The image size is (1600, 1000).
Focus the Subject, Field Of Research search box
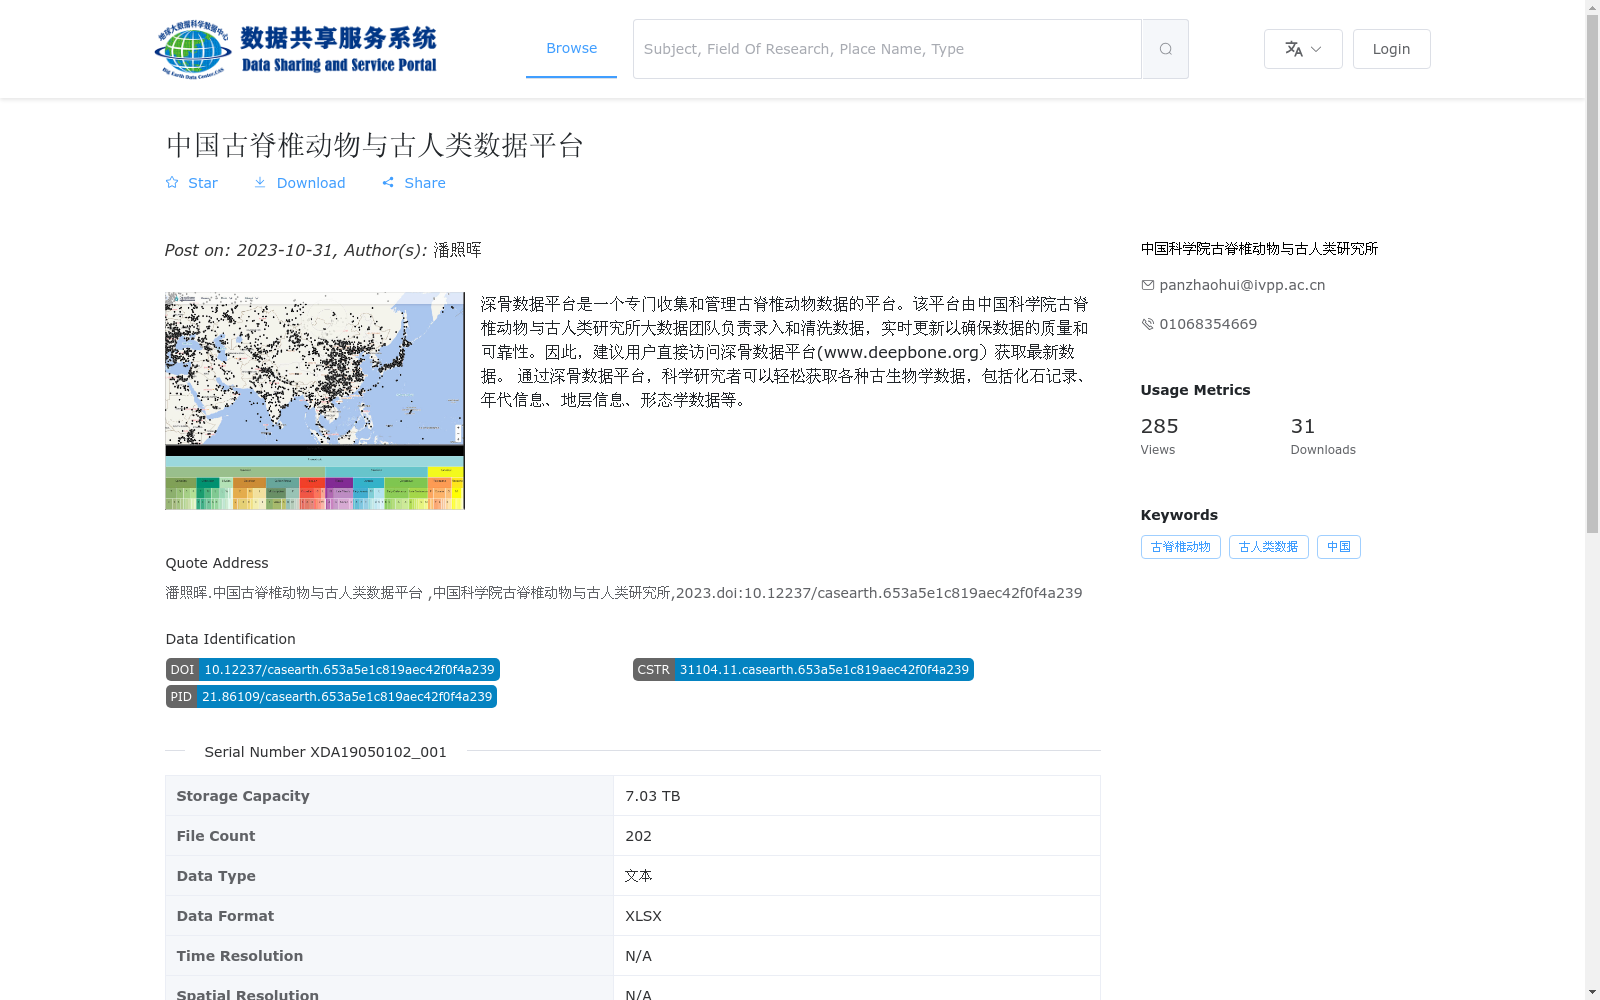(887, 49)
